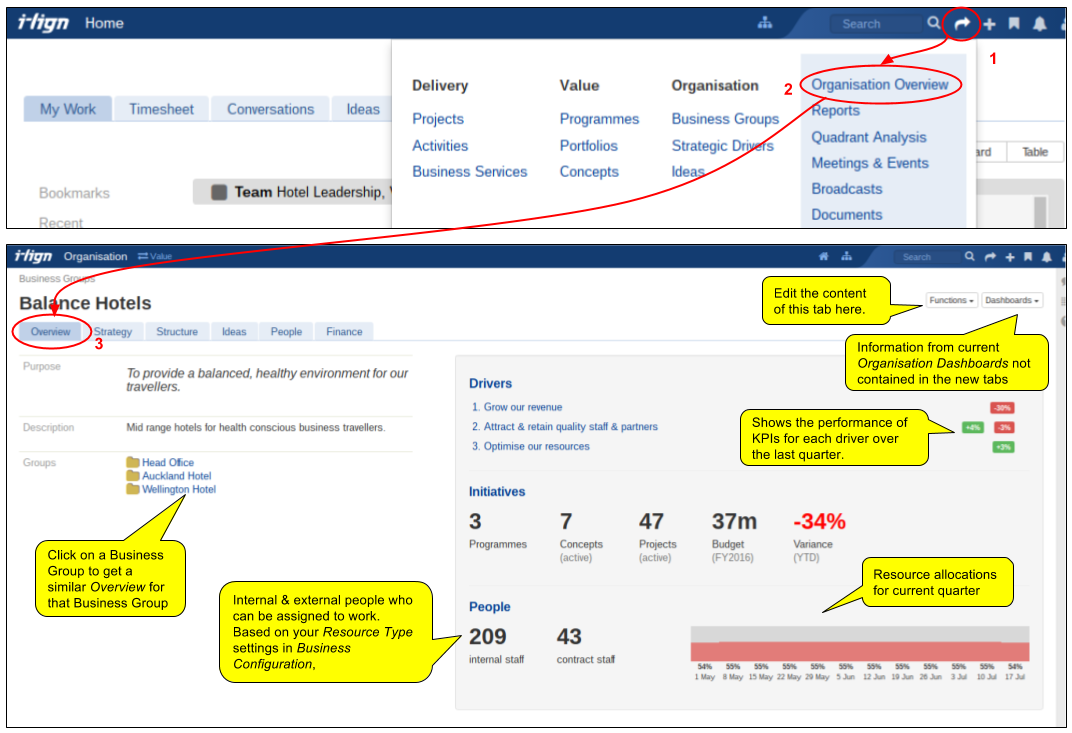The height and width of the screenshot is (733, 1072).
Task: Click the red -30% KPI badge
Action: pos(1002,408)
